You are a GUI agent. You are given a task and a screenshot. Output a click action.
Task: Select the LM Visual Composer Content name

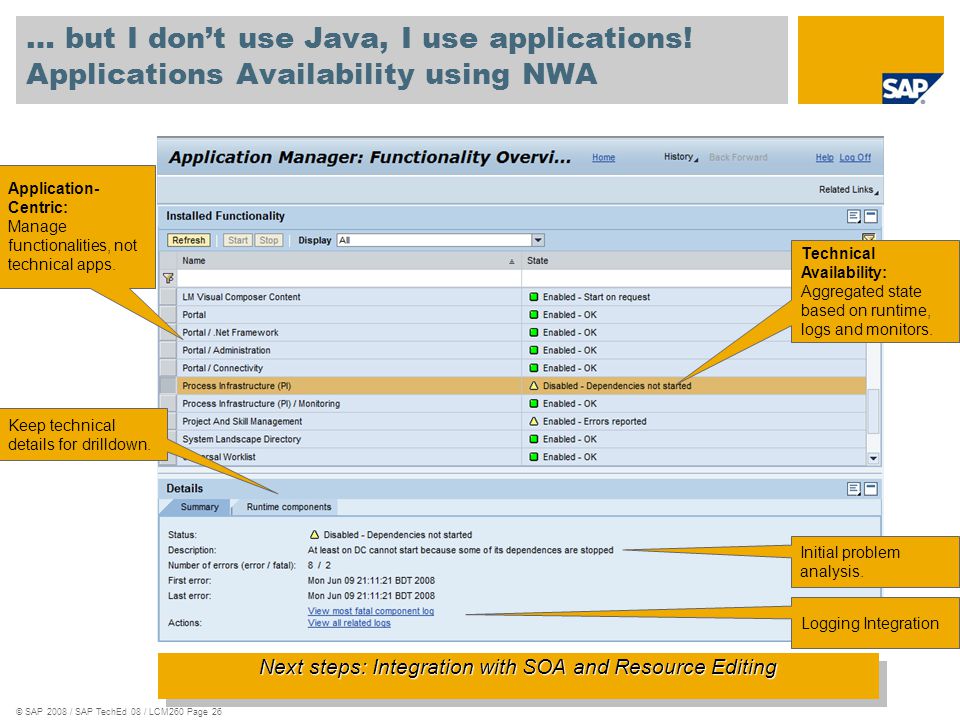(x=241, y=297)
